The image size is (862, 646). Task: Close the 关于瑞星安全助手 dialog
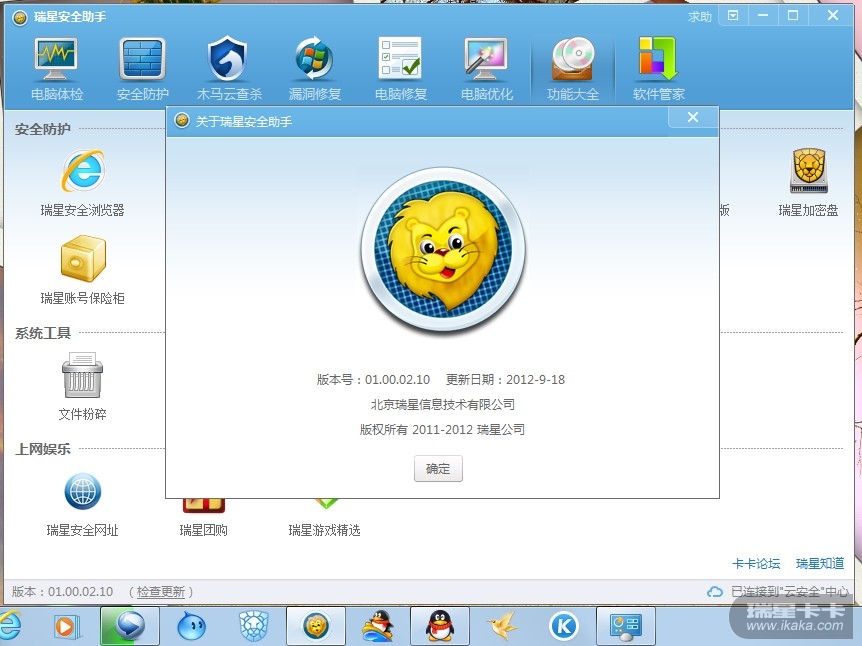pos(693,117)
